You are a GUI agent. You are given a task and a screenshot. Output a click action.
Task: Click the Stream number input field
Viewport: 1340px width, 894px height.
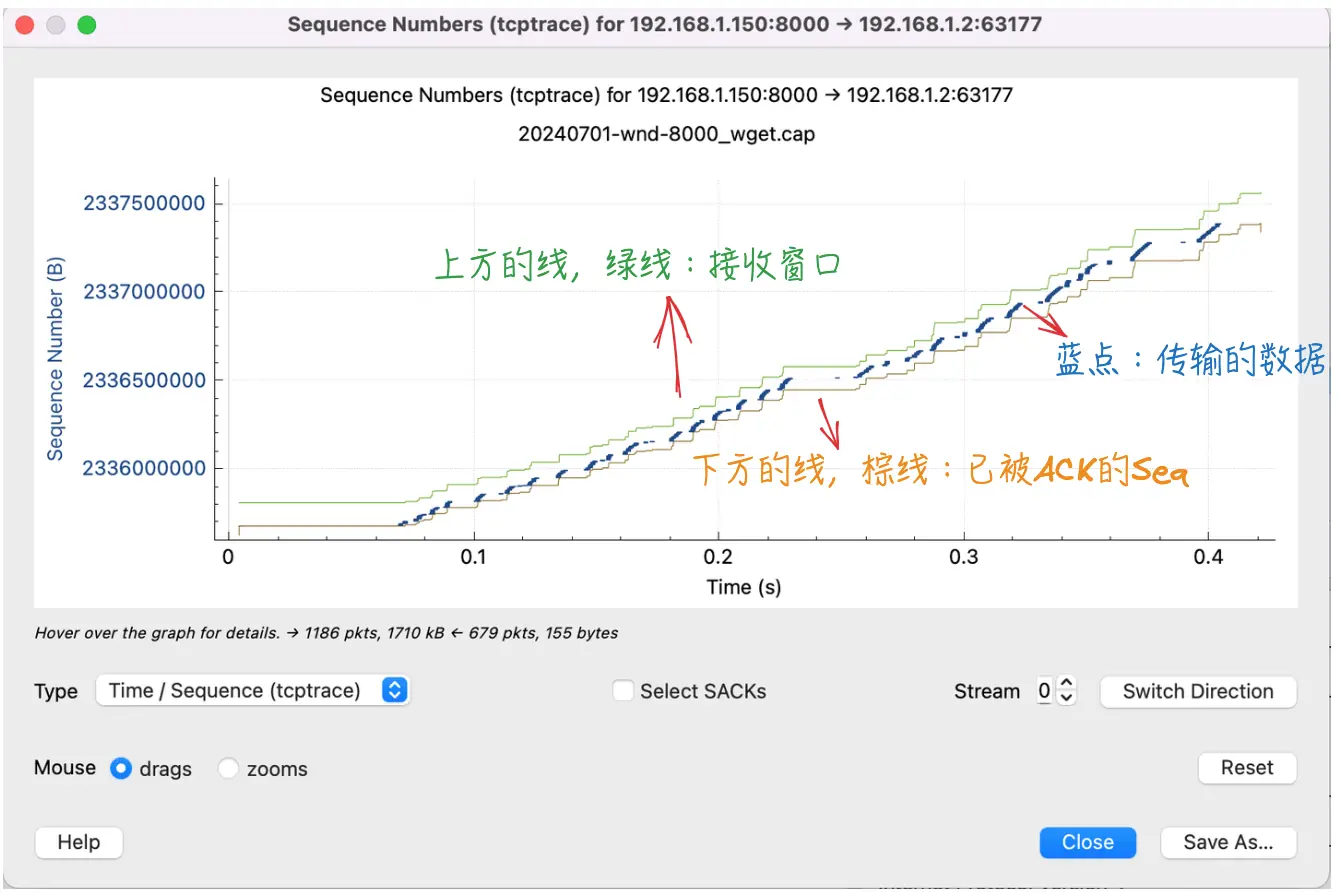pyautogui.click(x=1044, y=690)
